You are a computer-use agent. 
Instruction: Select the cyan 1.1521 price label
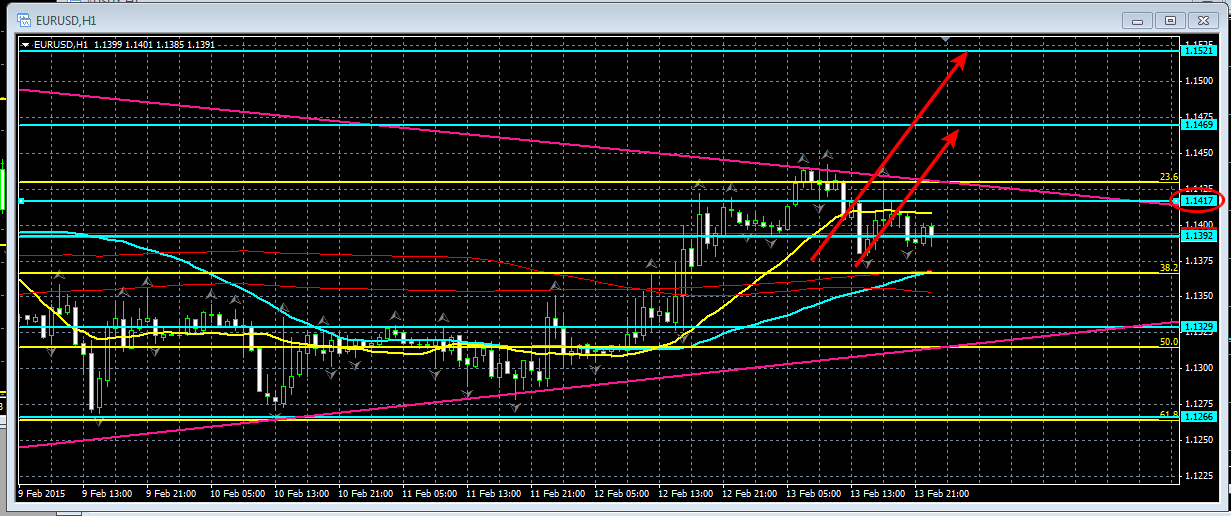pyautogui.click(x=1197, y=50)
